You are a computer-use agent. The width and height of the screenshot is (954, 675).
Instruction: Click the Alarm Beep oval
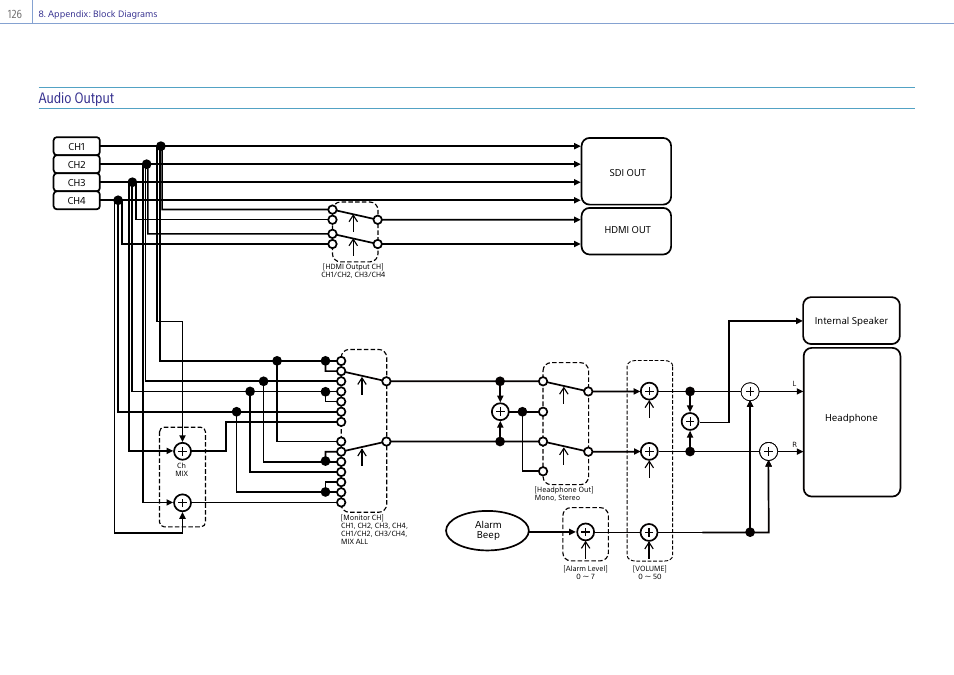487,530
